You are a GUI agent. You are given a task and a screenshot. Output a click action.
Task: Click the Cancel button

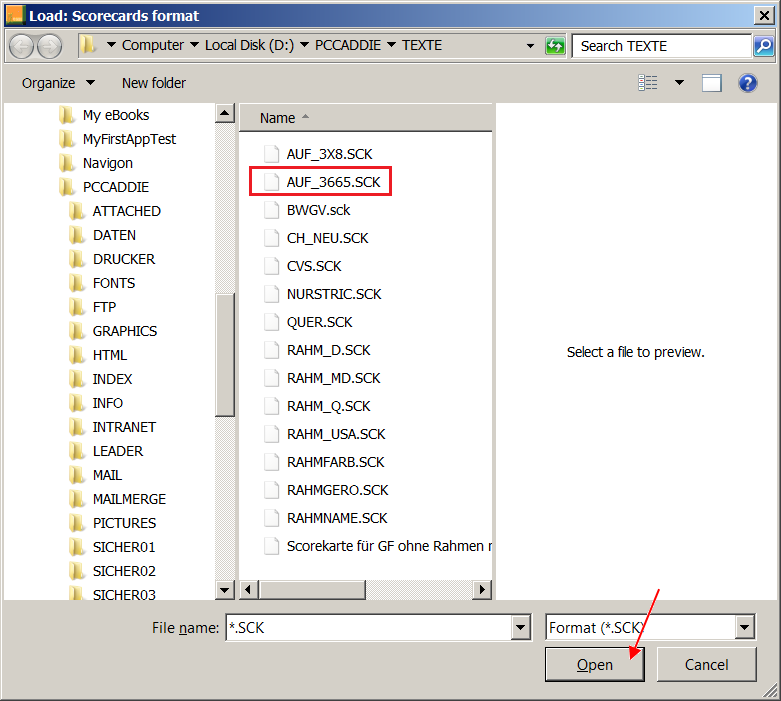706,664
